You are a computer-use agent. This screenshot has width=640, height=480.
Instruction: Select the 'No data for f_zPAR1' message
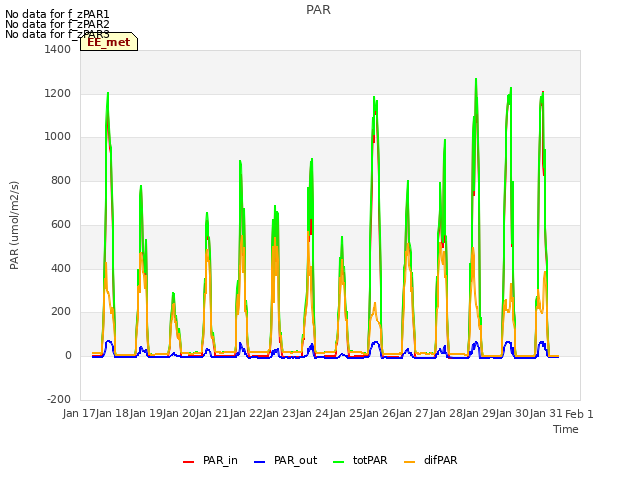[57, 15]
